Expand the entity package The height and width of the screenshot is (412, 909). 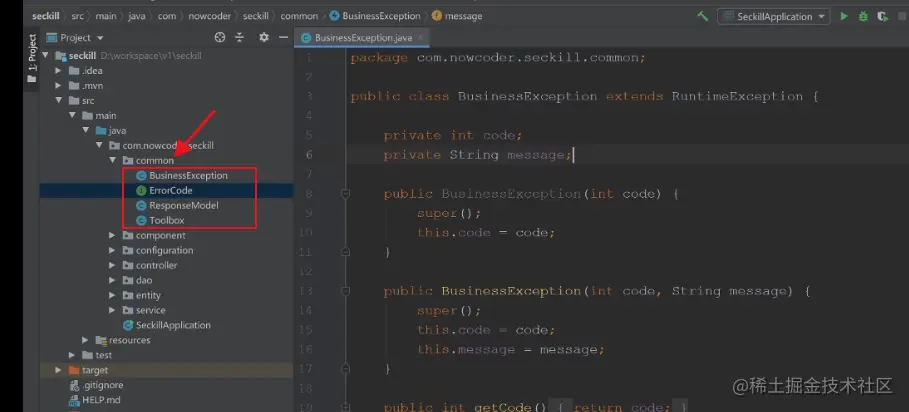113,296
